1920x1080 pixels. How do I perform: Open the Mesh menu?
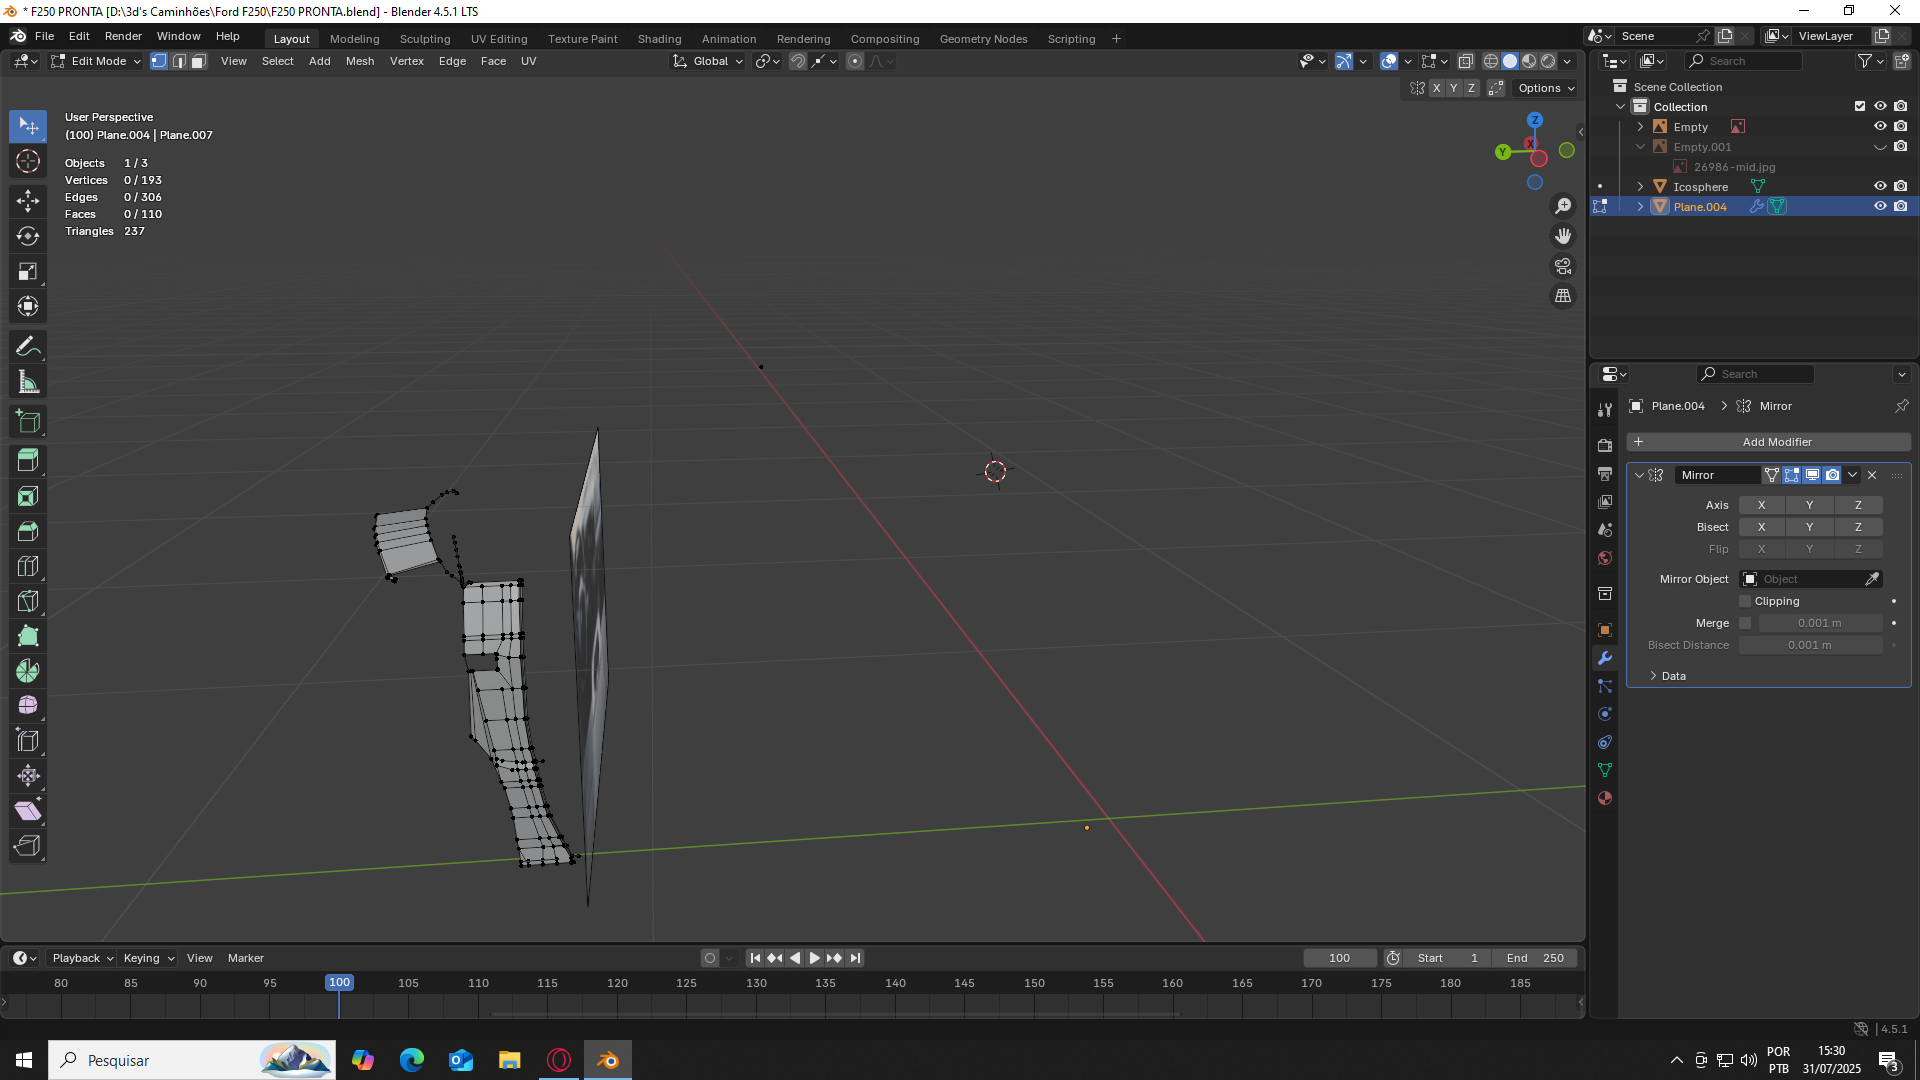click(359, 61)
